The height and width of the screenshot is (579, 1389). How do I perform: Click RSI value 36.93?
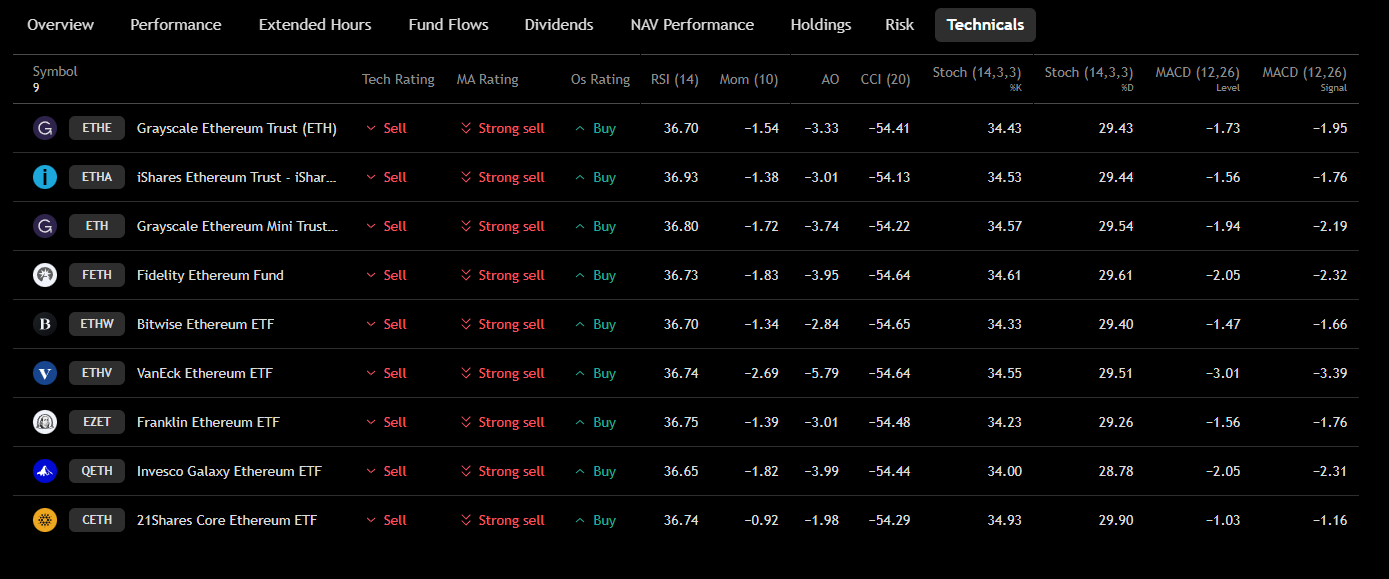(x=681, y=177)
